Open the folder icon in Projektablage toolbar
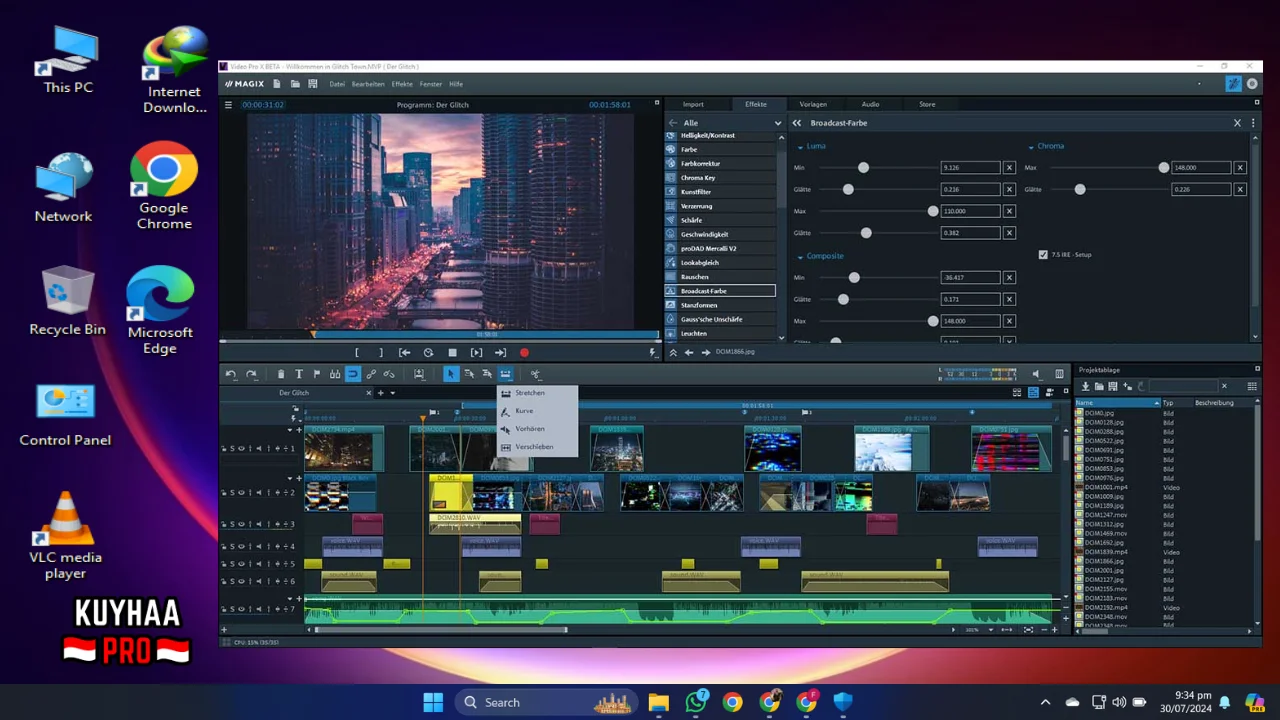This screenshot has width=1280, height=720. (x=1099, y=386)
